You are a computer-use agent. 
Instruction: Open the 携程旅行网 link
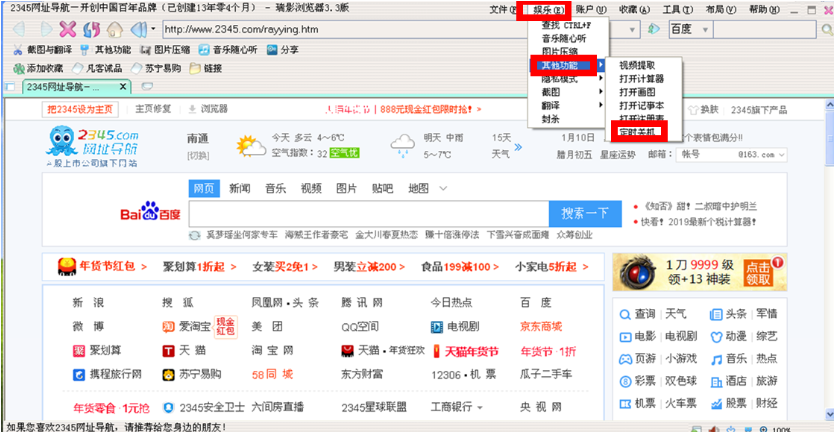[107, 375]
